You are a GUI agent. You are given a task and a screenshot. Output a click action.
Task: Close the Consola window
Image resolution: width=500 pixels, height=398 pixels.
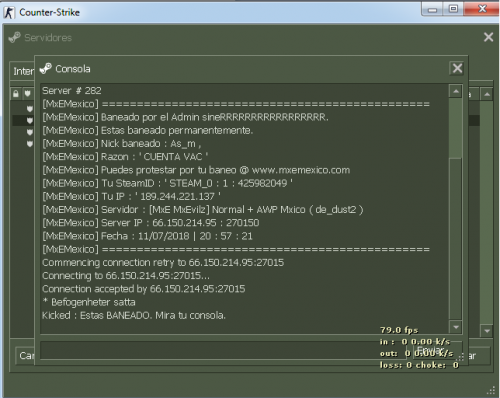point(457,68)
